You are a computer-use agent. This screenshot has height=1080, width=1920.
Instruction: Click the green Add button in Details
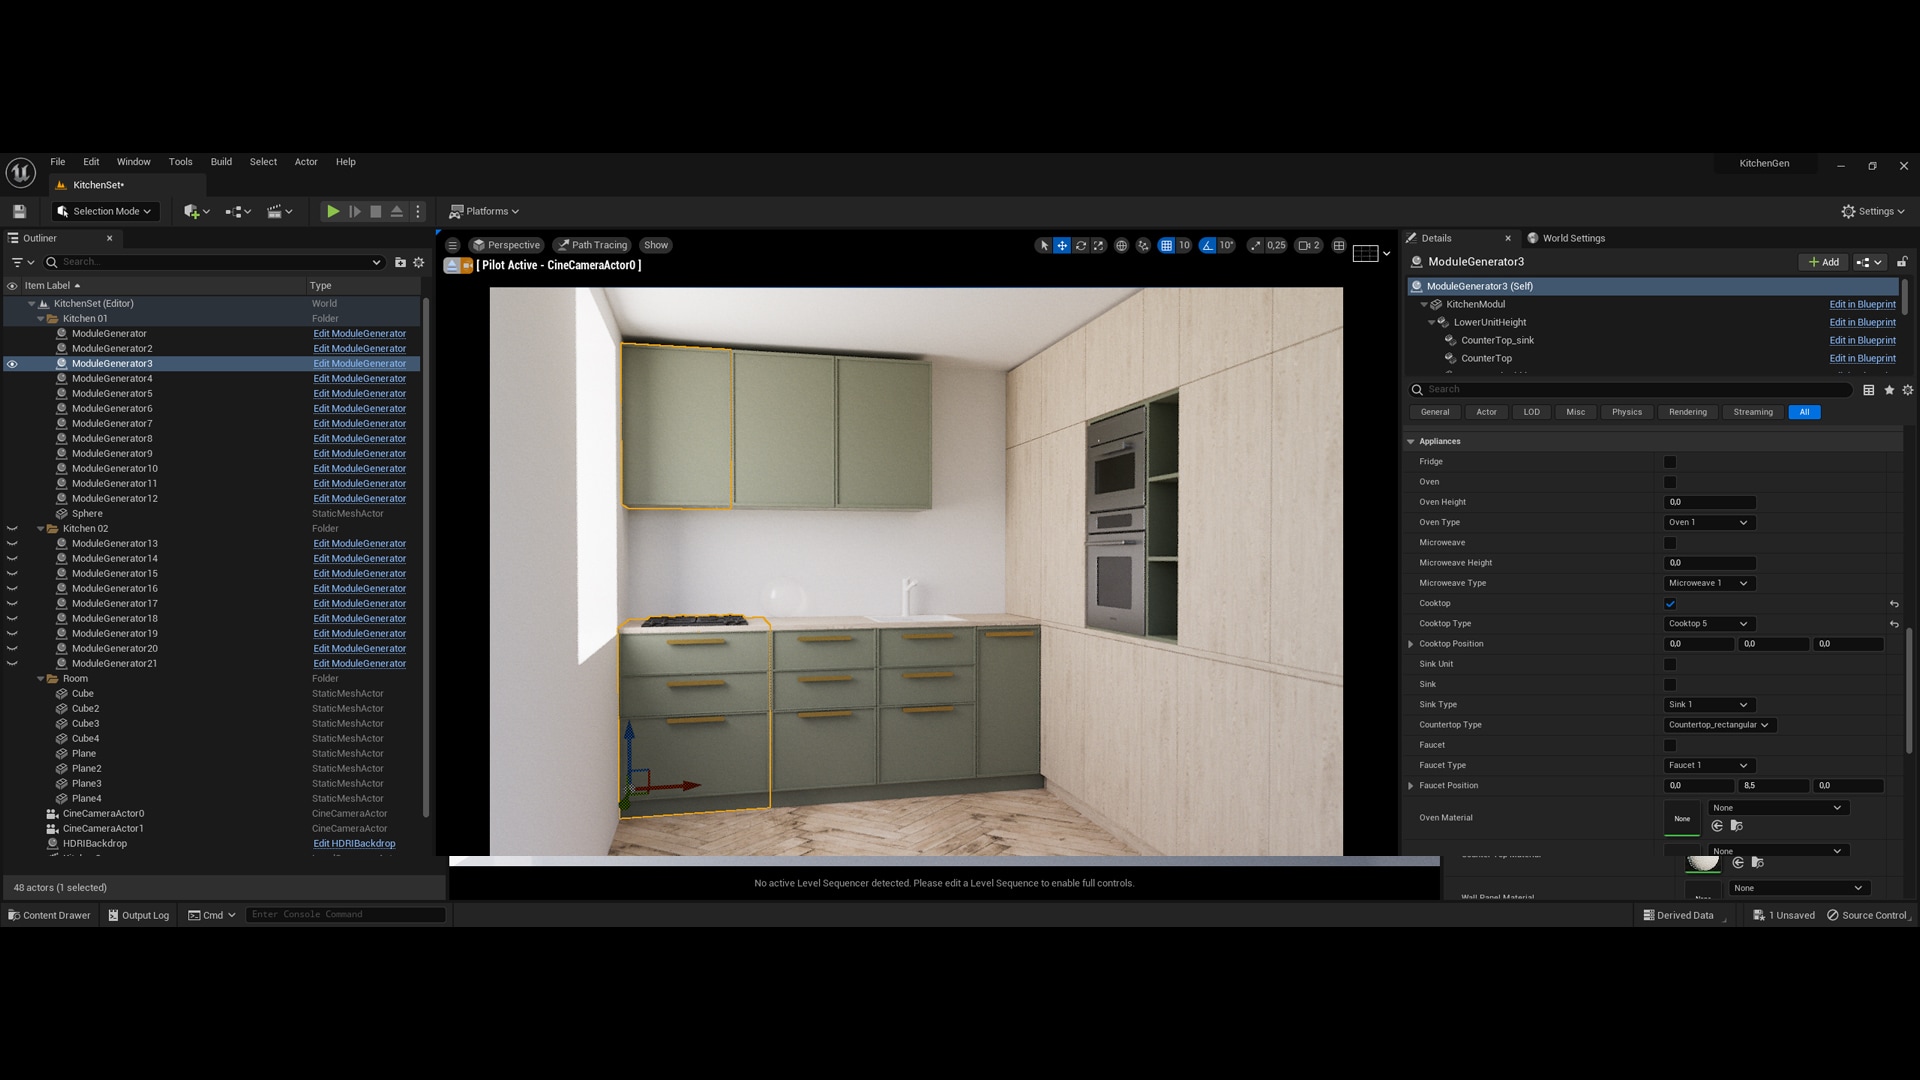pos(1822,261)
